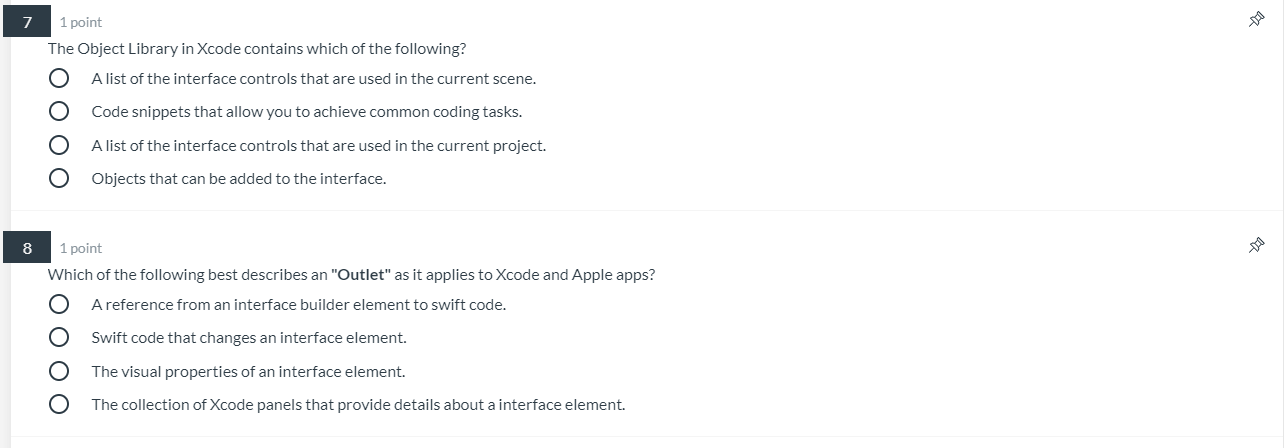Choose "Swift code that changes an interface element"

pyautogui.click(x=59, y=338)
